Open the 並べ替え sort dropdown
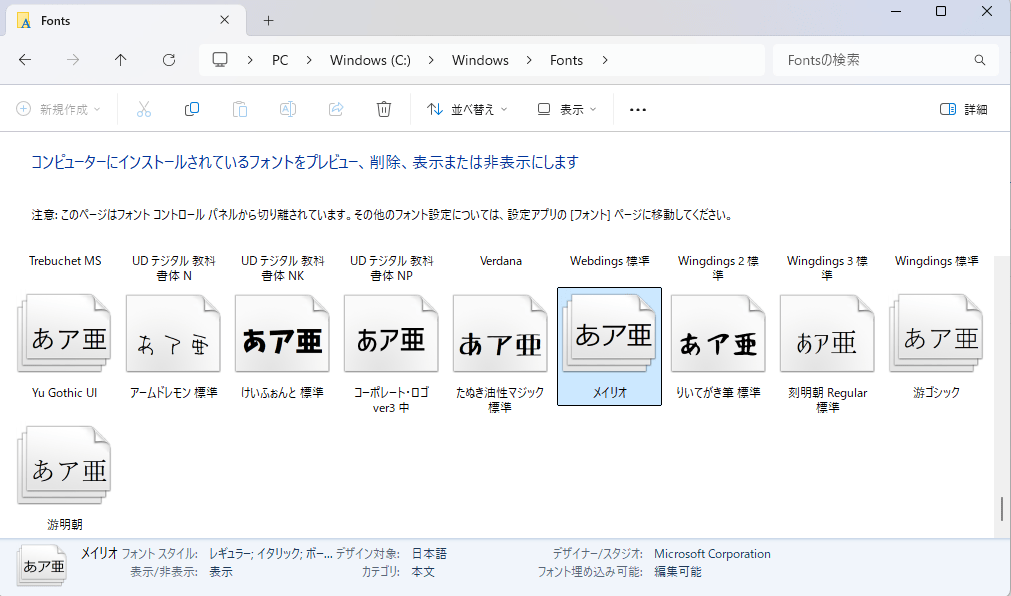1011x596 pixels. pos(467,110)
